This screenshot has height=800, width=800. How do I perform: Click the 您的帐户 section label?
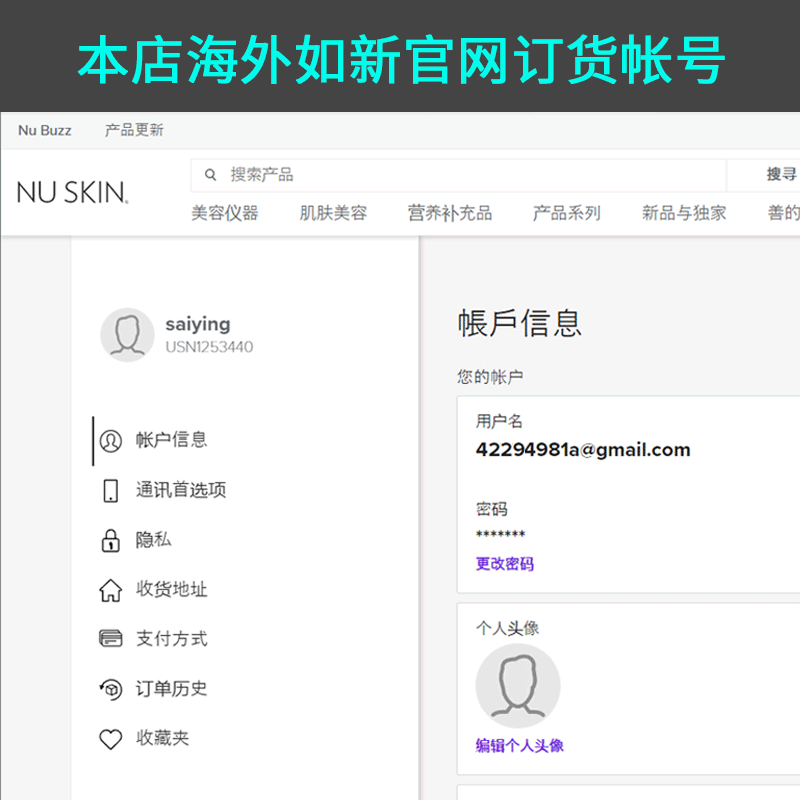click(490, 377)
